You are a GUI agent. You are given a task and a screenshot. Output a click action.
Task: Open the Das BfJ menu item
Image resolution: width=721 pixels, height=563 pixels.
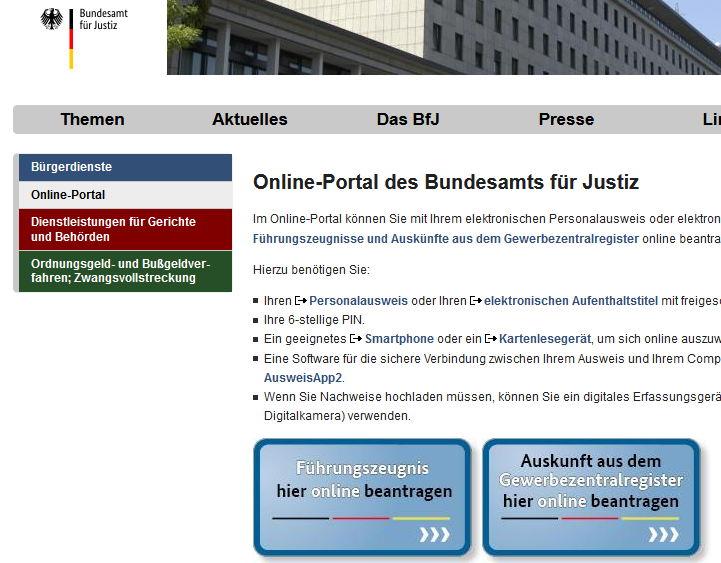[408, 119]
